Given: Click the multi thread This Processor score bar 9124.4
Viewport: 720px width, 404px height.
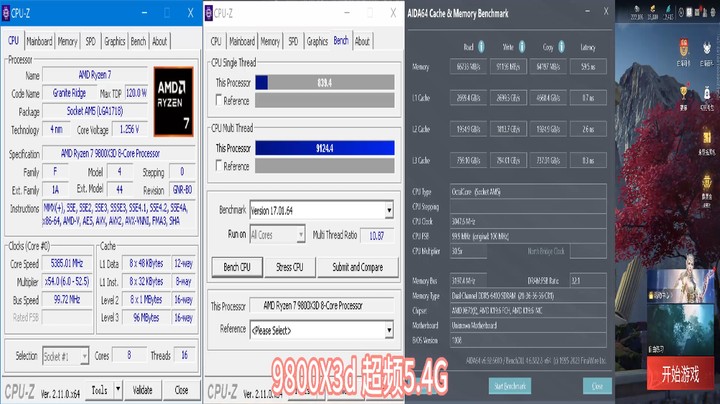Looking at the screenshot, I should [x=325, y=148].
